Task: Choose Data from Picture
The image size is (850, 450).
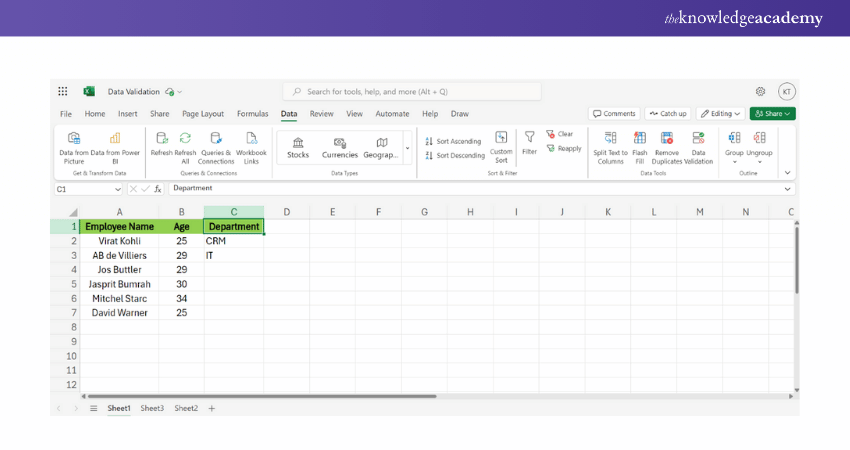Action: click(x=73, y=140)
